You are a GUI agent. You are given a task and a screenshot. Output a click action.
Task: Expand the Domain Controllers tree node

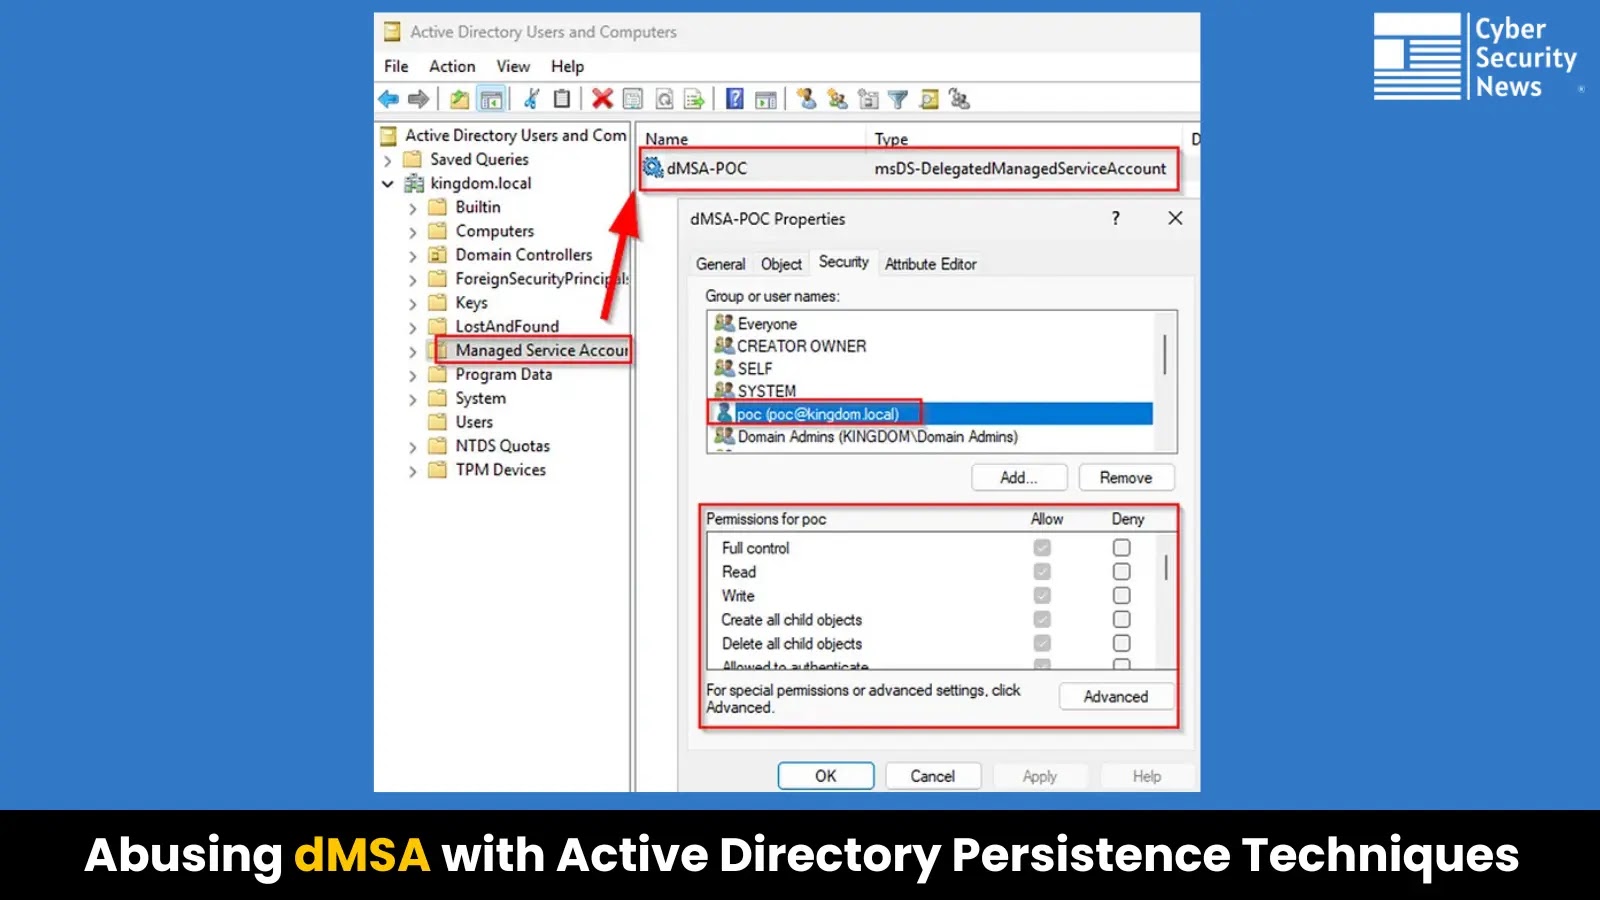click(413, 254)
